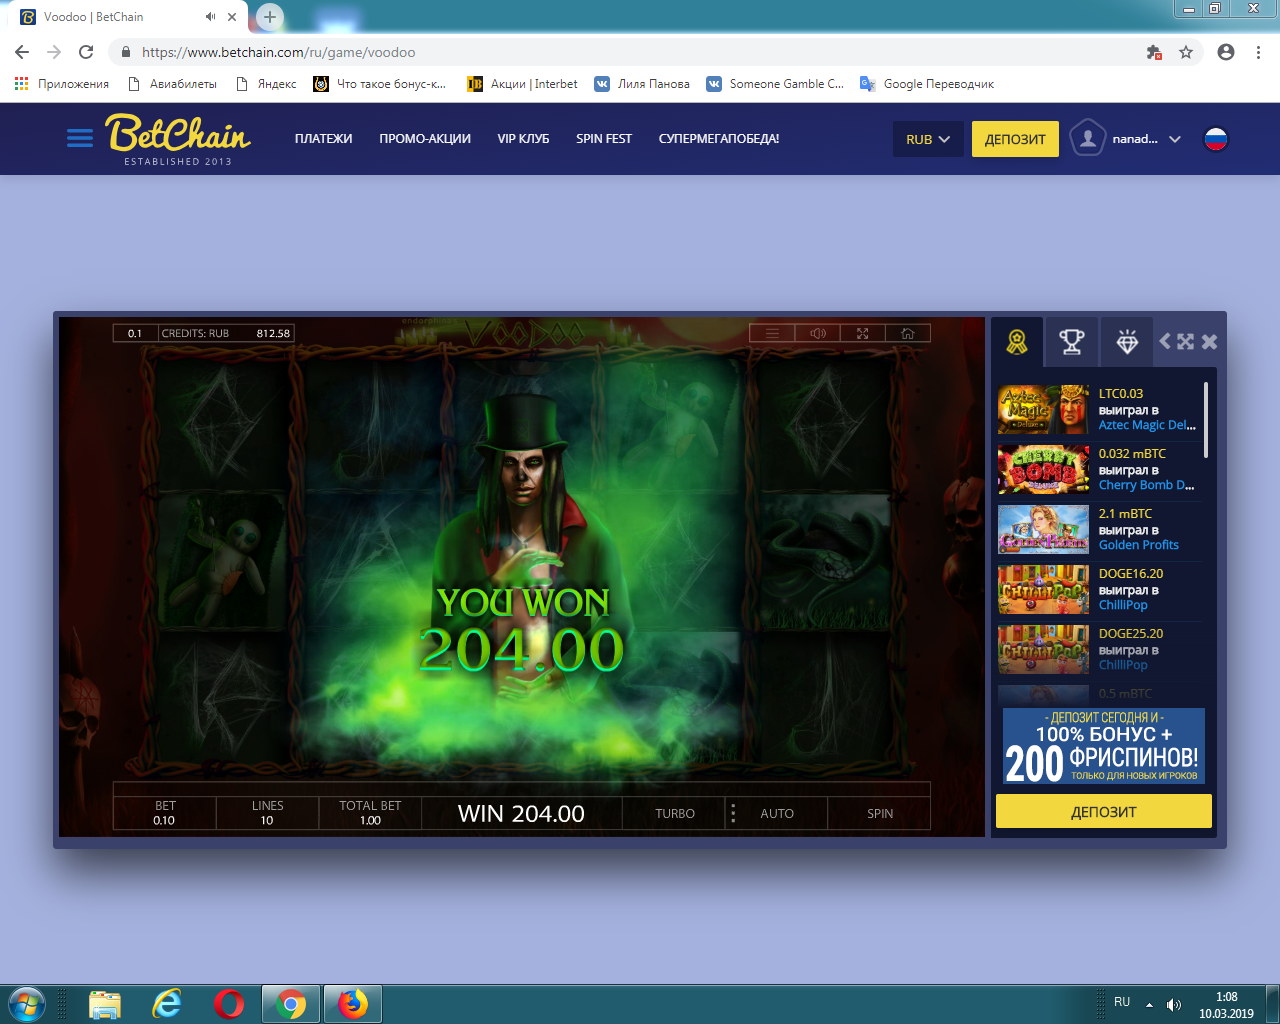Collapse the side panel with left chevron
Viewport: 1280px width, 1024px height.
point(1165,342)
